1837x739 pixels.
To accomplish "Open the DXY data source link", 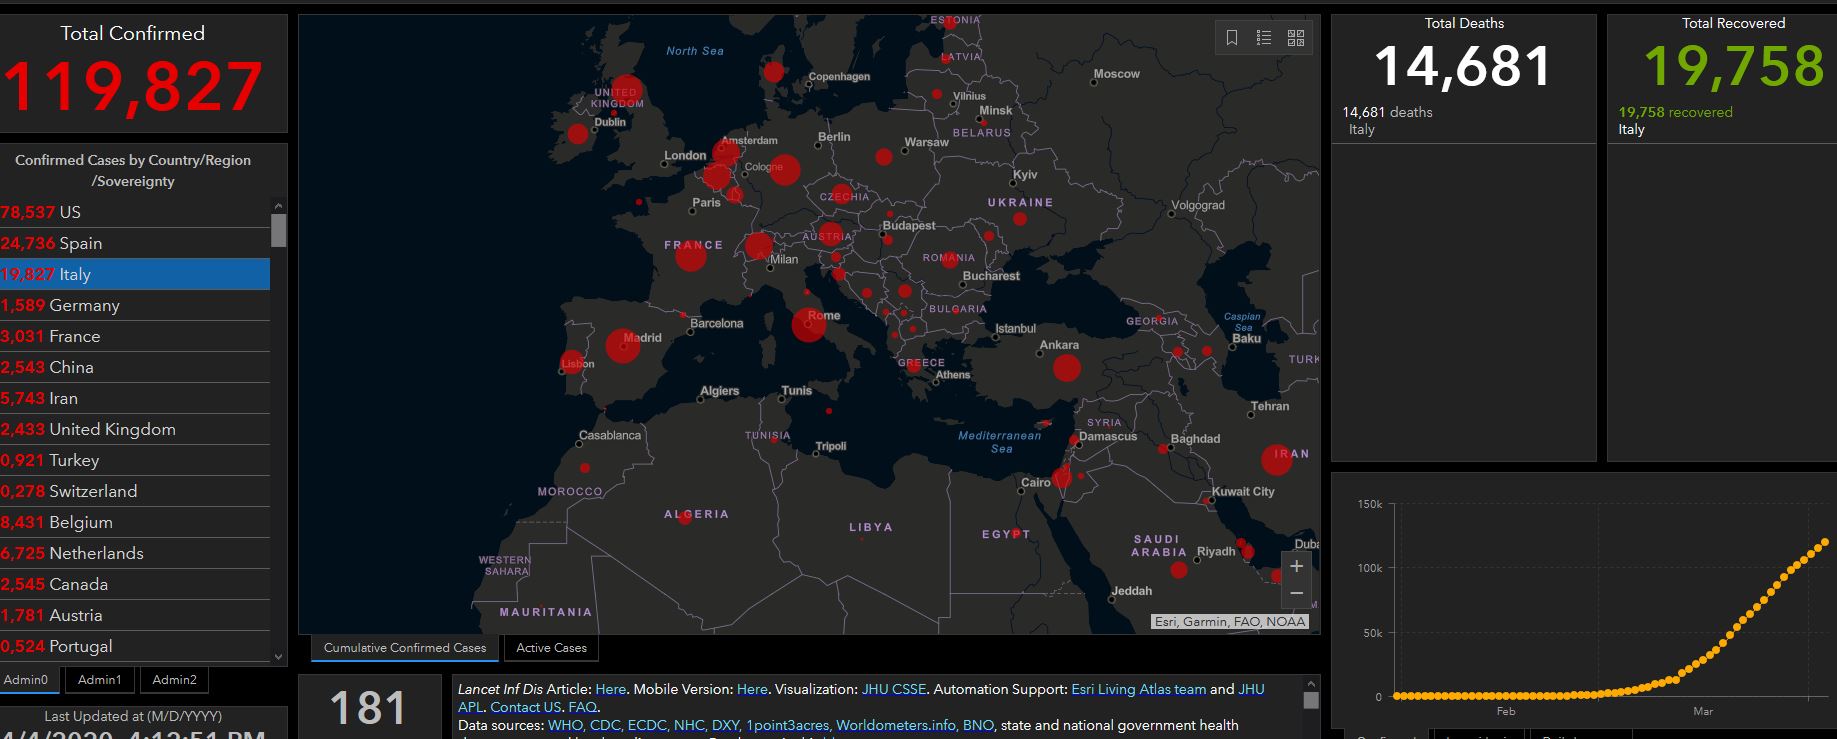I will tap(726, 725).
